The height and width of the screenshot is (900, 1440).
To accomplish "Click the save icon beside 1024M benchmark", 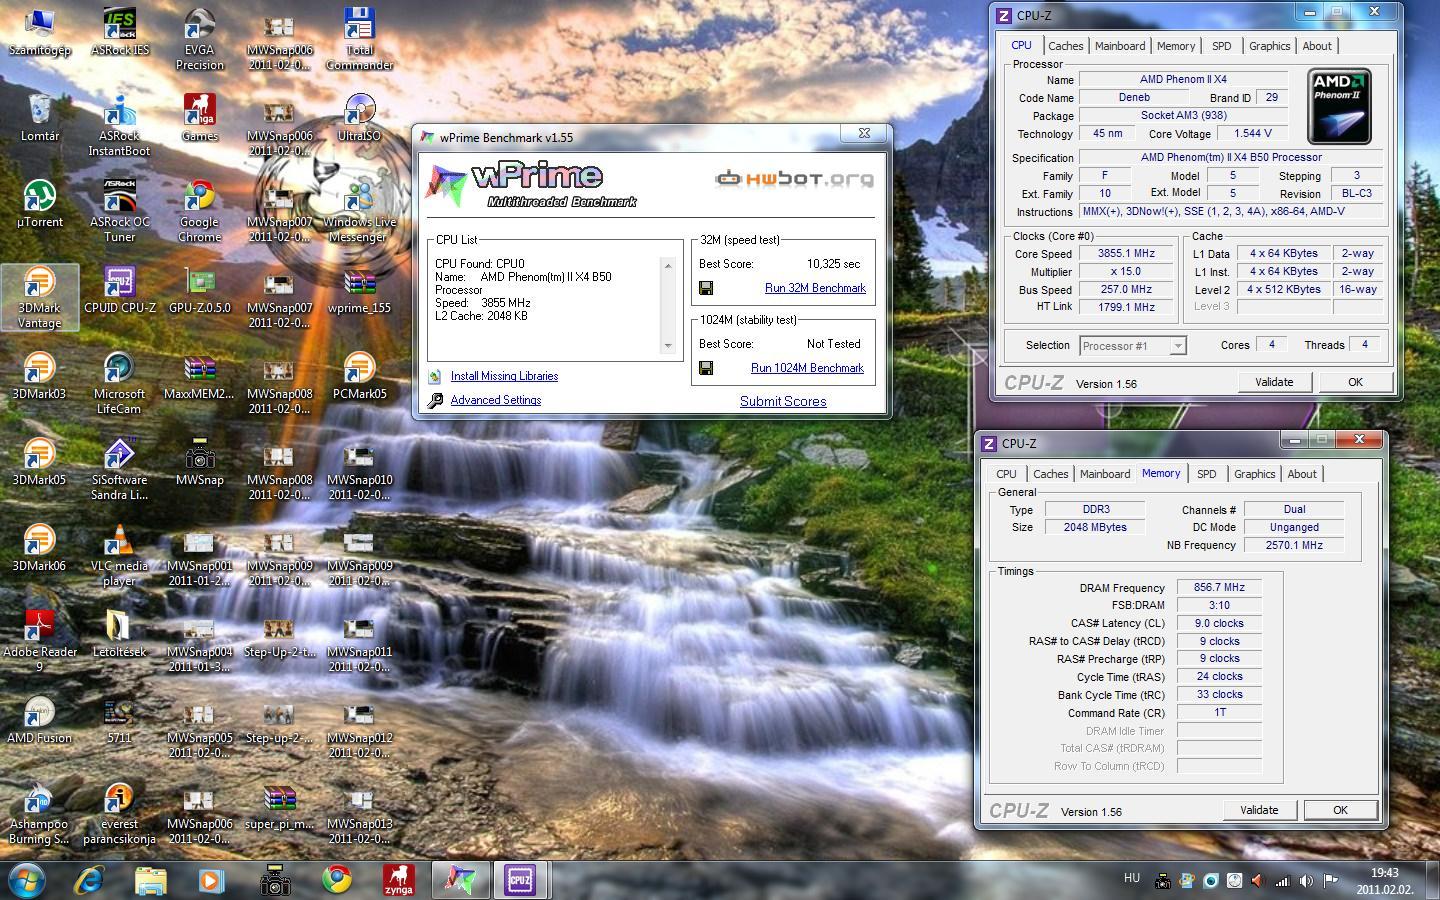I will 706,368.
